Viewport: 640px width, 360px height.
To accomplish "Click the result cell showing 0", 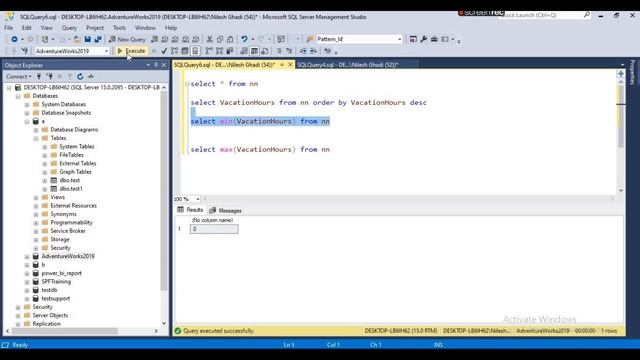I will pos(214,229).
